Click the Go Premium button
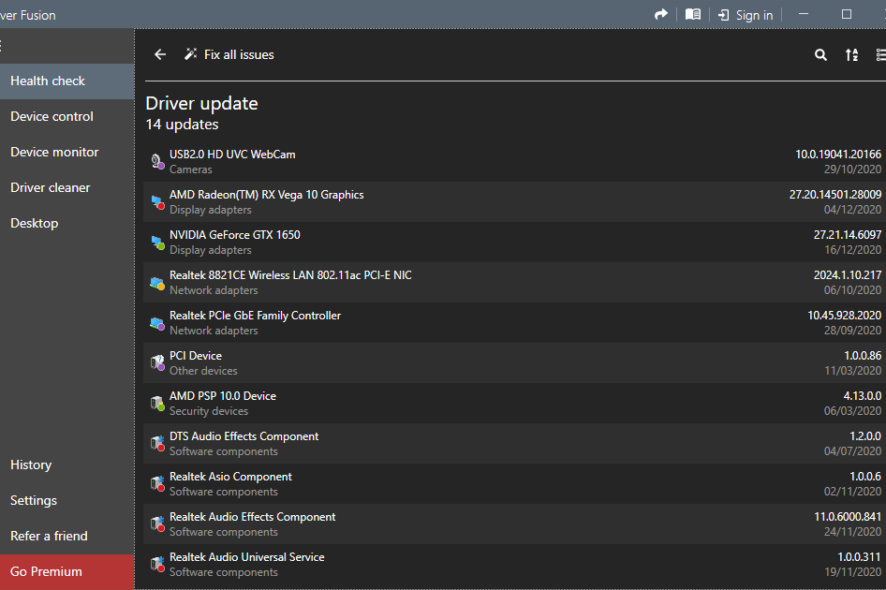 coord(67,571)
